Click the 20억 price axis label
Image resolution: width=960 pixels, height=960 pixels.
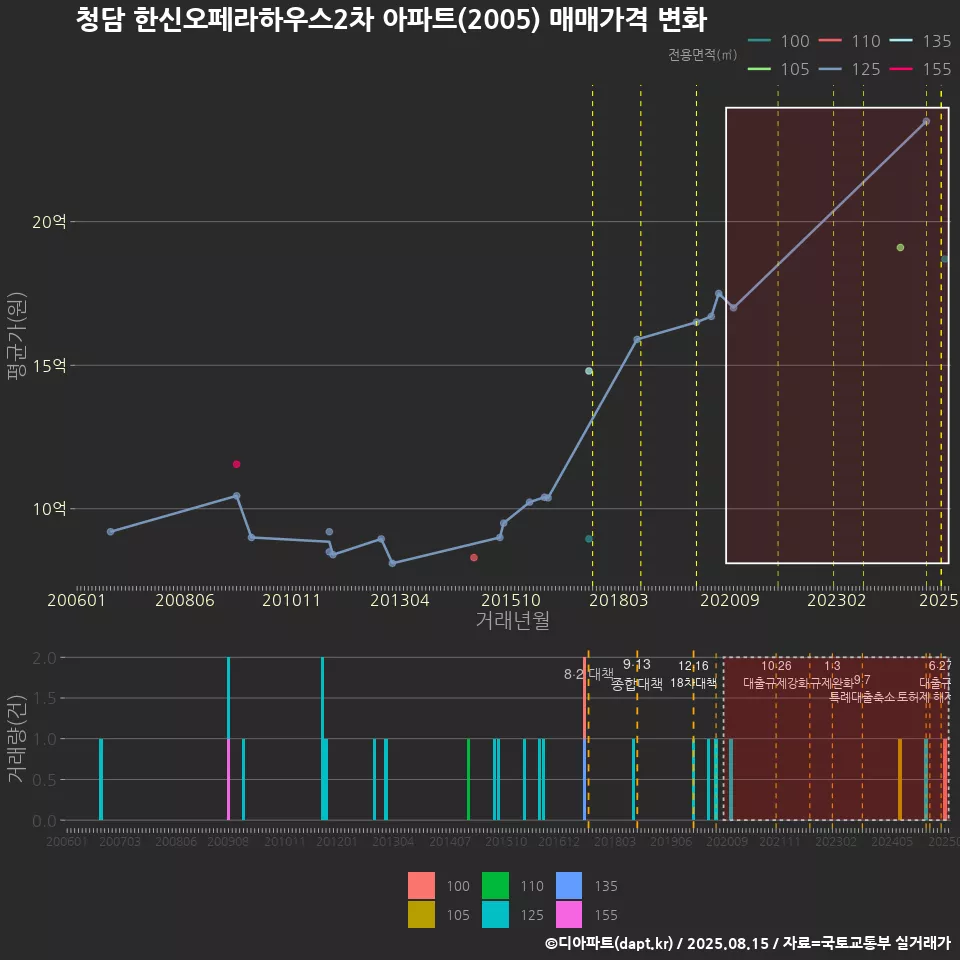(49, 222)
